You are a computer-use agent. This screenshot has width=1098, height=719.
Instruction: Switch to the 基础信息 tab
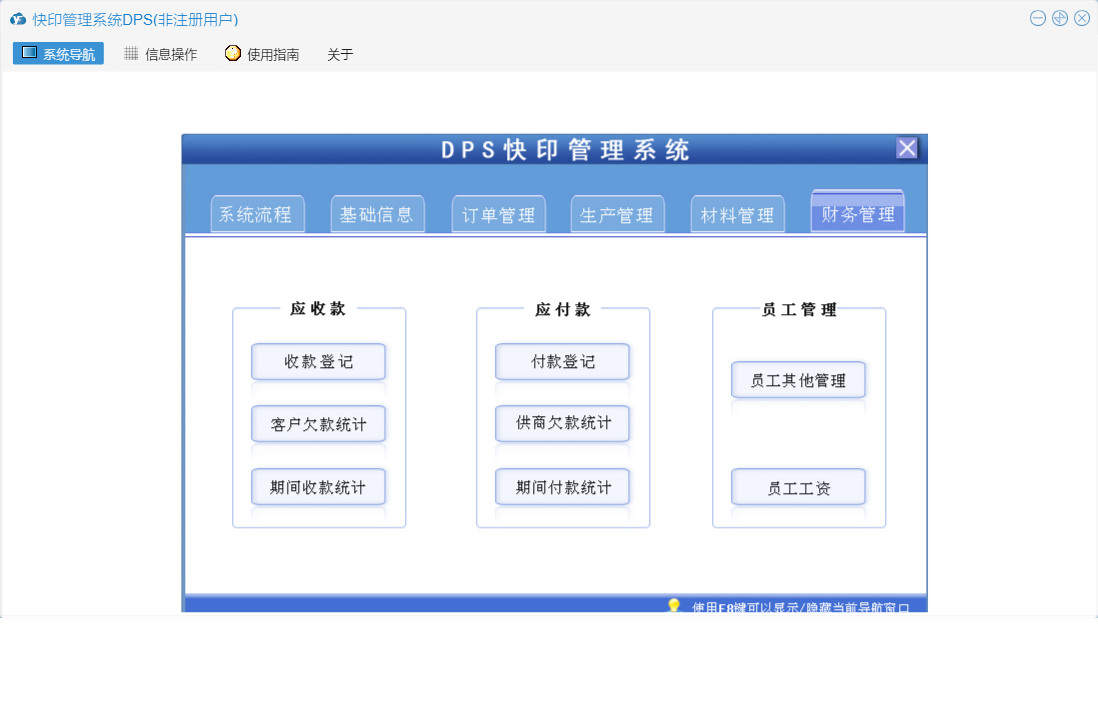click(x=377, y=214)
